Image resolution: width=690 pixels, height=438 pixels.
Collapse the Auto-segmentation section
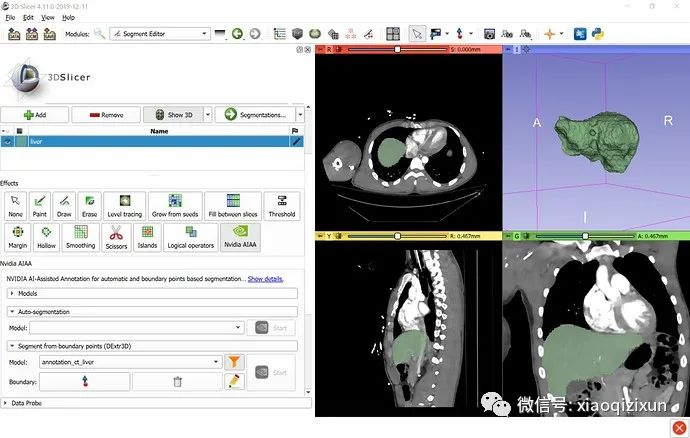click(152, 312)
